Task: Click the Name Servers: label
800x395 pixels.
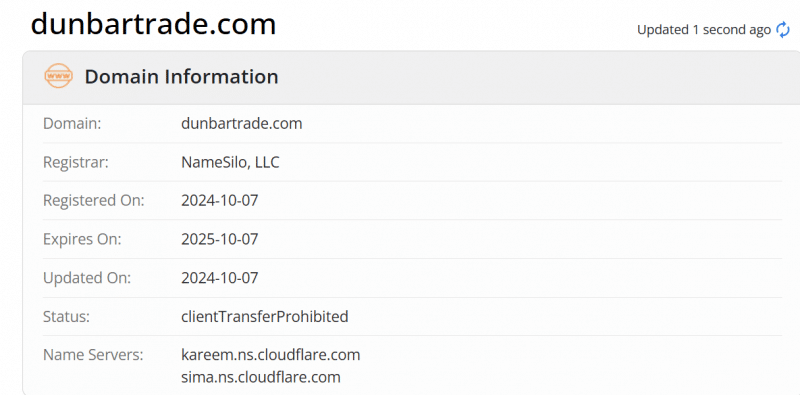Action: click(93, 355)
